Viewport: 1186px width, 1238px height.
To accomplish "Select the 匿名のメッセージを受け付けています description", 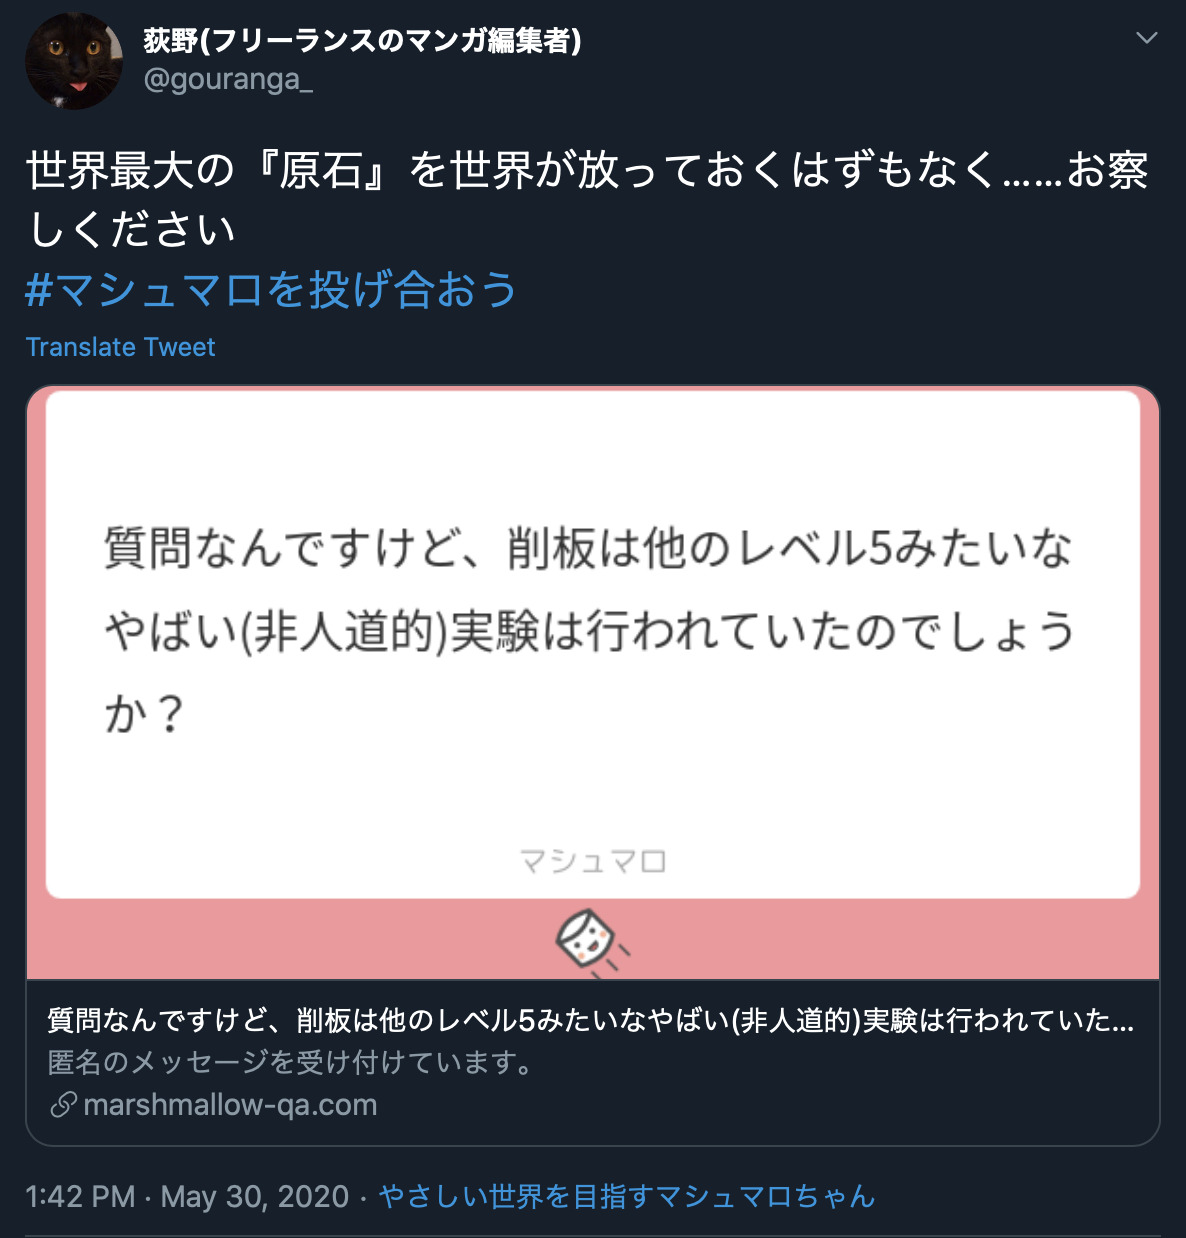I will 290,1062.
